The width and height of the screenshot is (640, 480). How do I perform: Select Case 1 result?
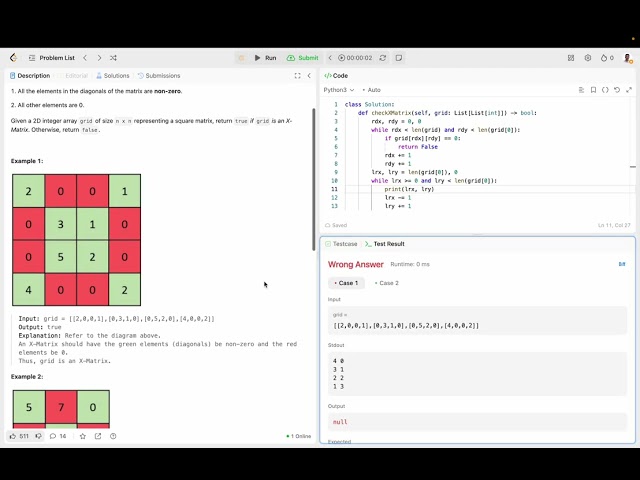pyautogui.click(x=346, y=283)
